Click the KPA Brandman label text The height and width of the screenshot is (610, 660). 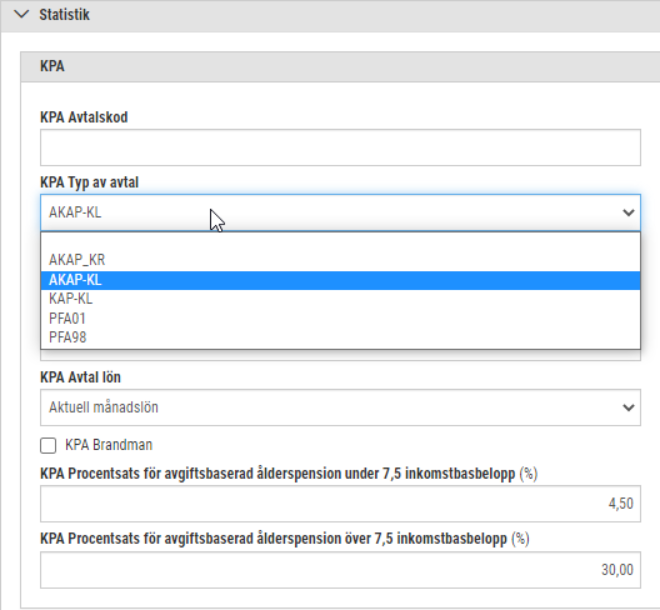tap(109, 445)
